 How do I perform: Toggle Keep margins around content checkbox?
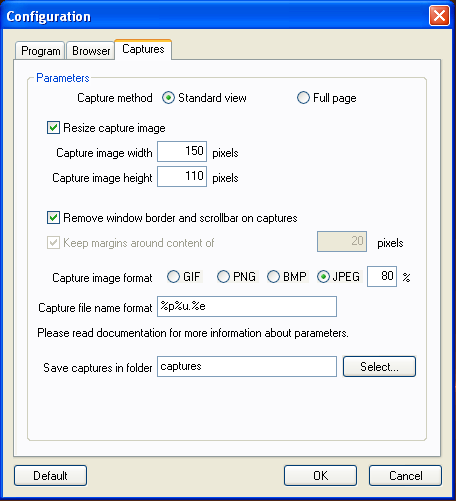53,243
